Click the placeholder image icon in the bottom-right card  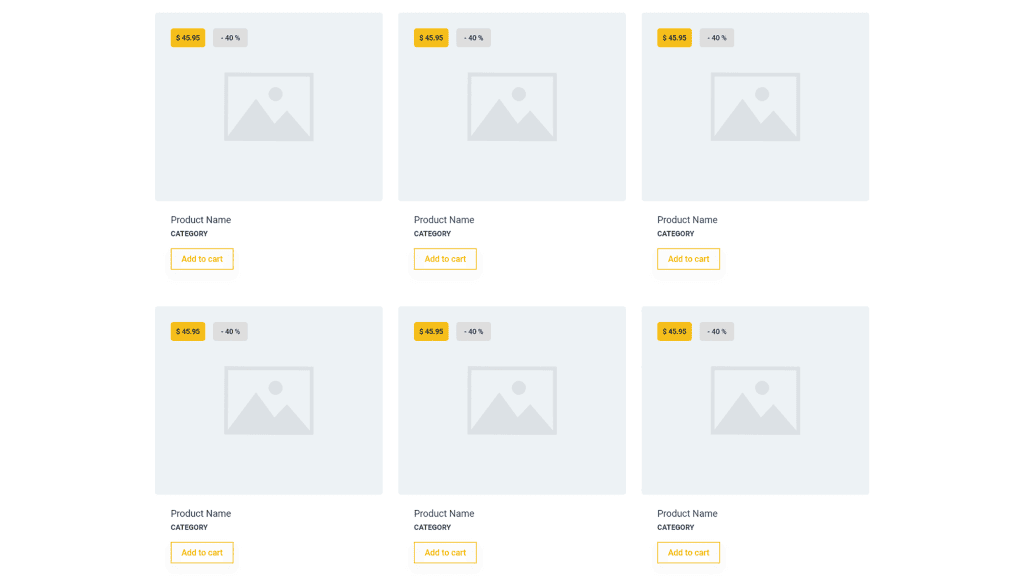755,400
